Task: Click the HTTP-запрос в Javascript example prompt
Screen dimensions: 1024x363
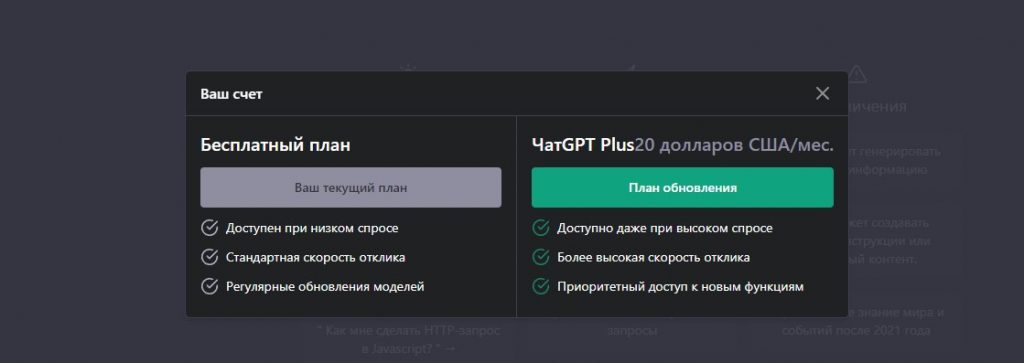Action: click(408, 339)
